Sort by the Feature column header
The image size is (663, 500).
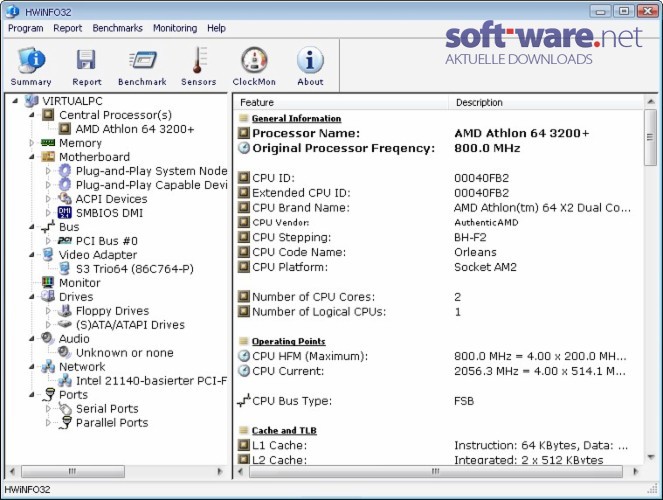[341, 102]
